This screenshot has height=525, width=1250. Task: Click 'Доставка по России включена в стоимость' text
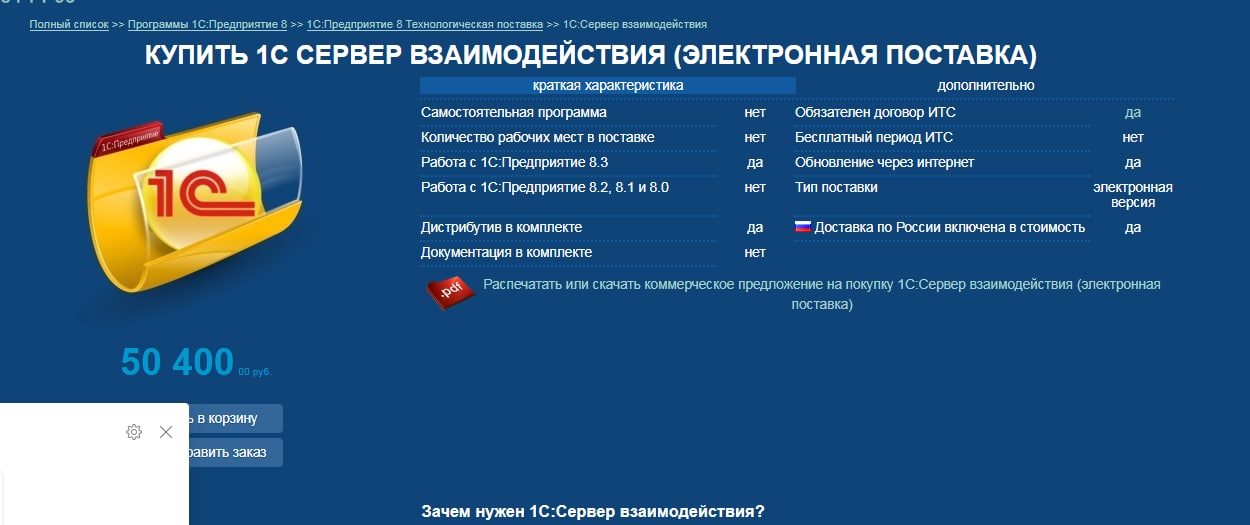[950, 227]
